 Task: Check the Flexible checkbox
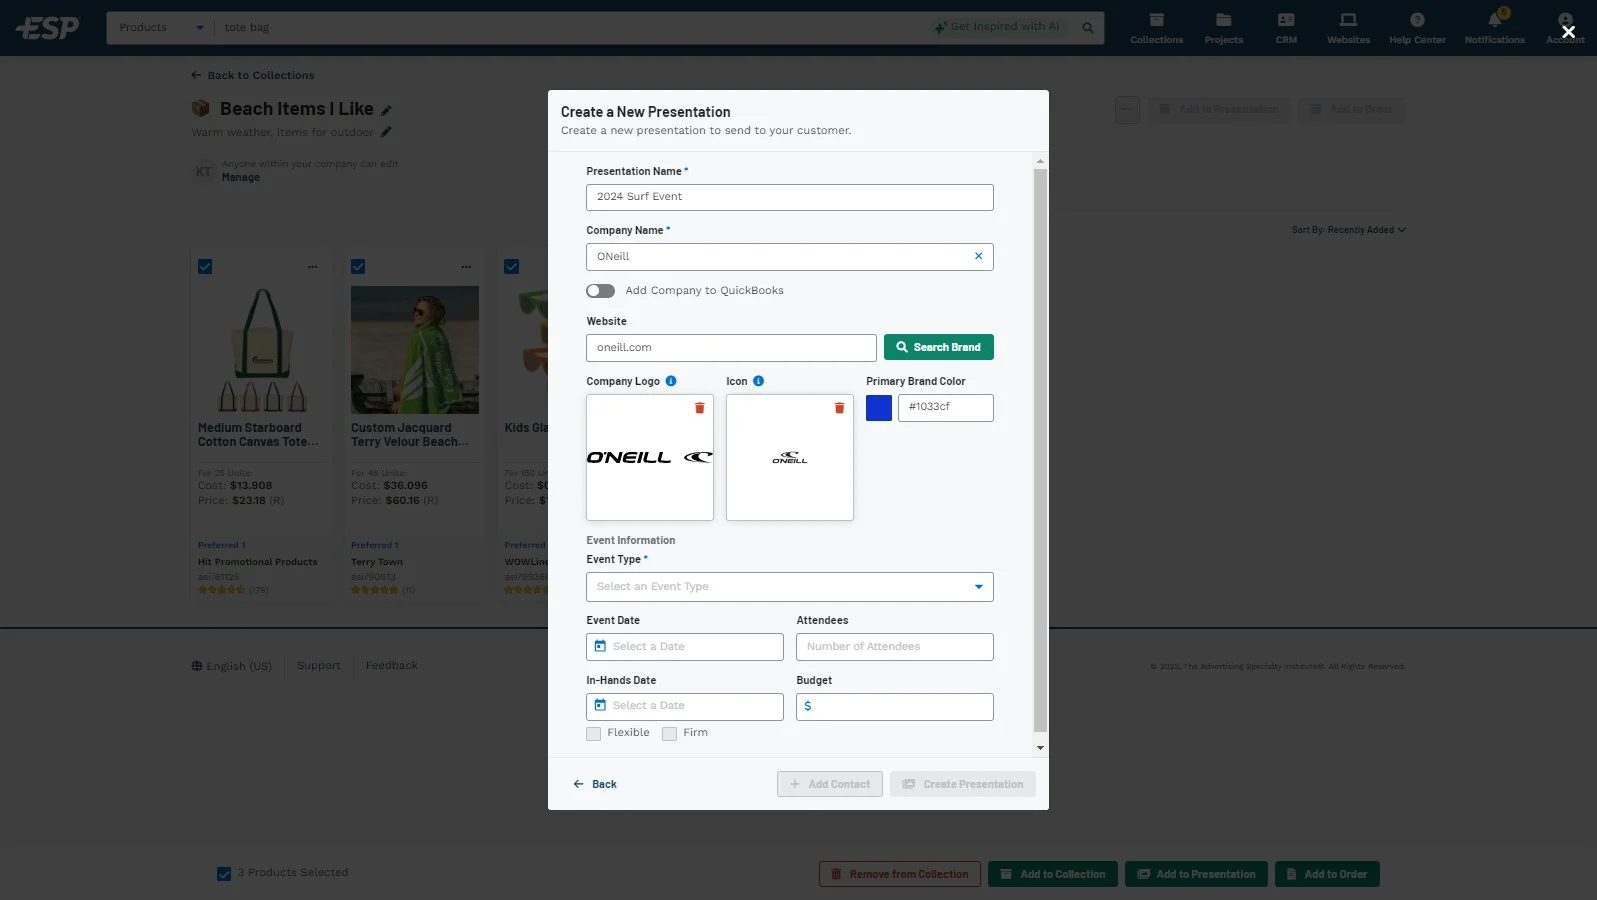point(594,734)
